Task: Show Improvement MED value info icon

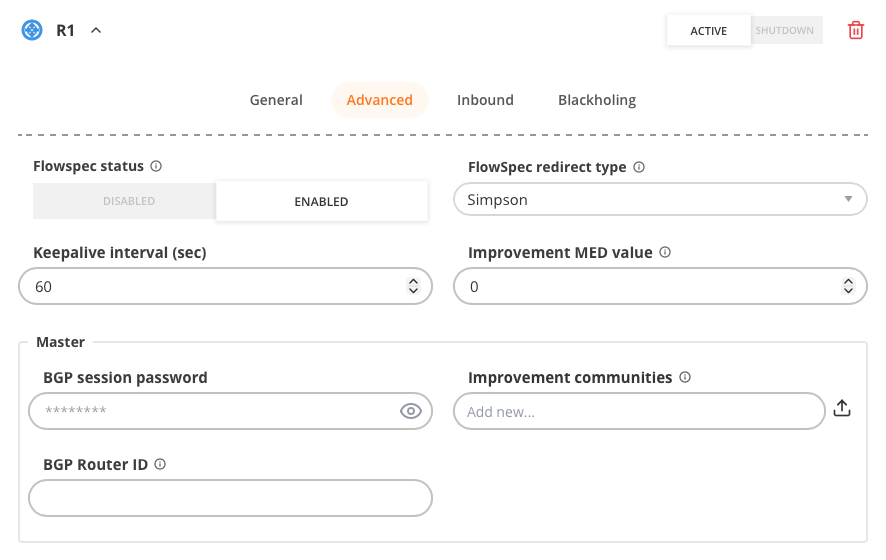Action: point(665,252)
